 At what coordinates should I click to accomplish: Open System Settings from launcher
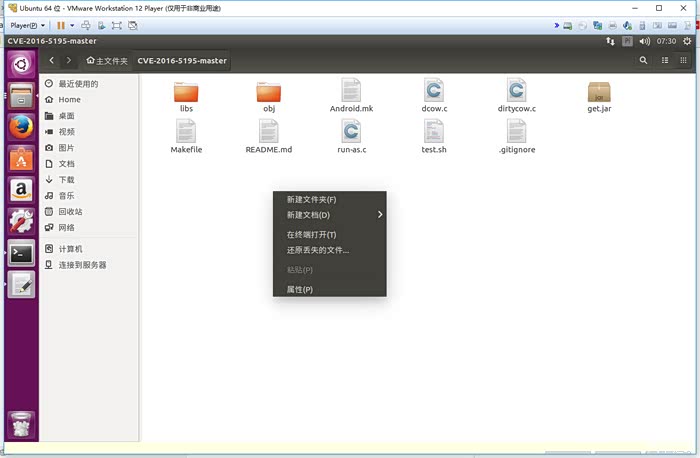pos(21,222)
